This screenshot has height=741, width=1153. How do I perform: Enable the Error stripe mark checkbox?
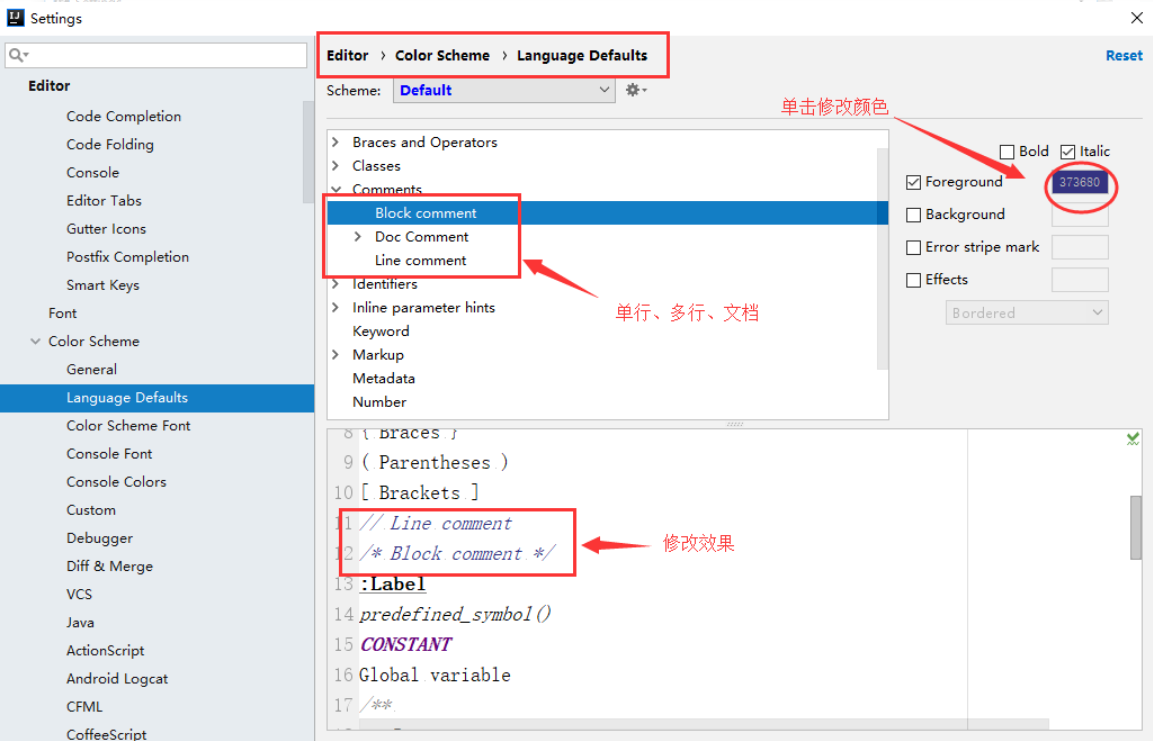(x=913, y=248)
